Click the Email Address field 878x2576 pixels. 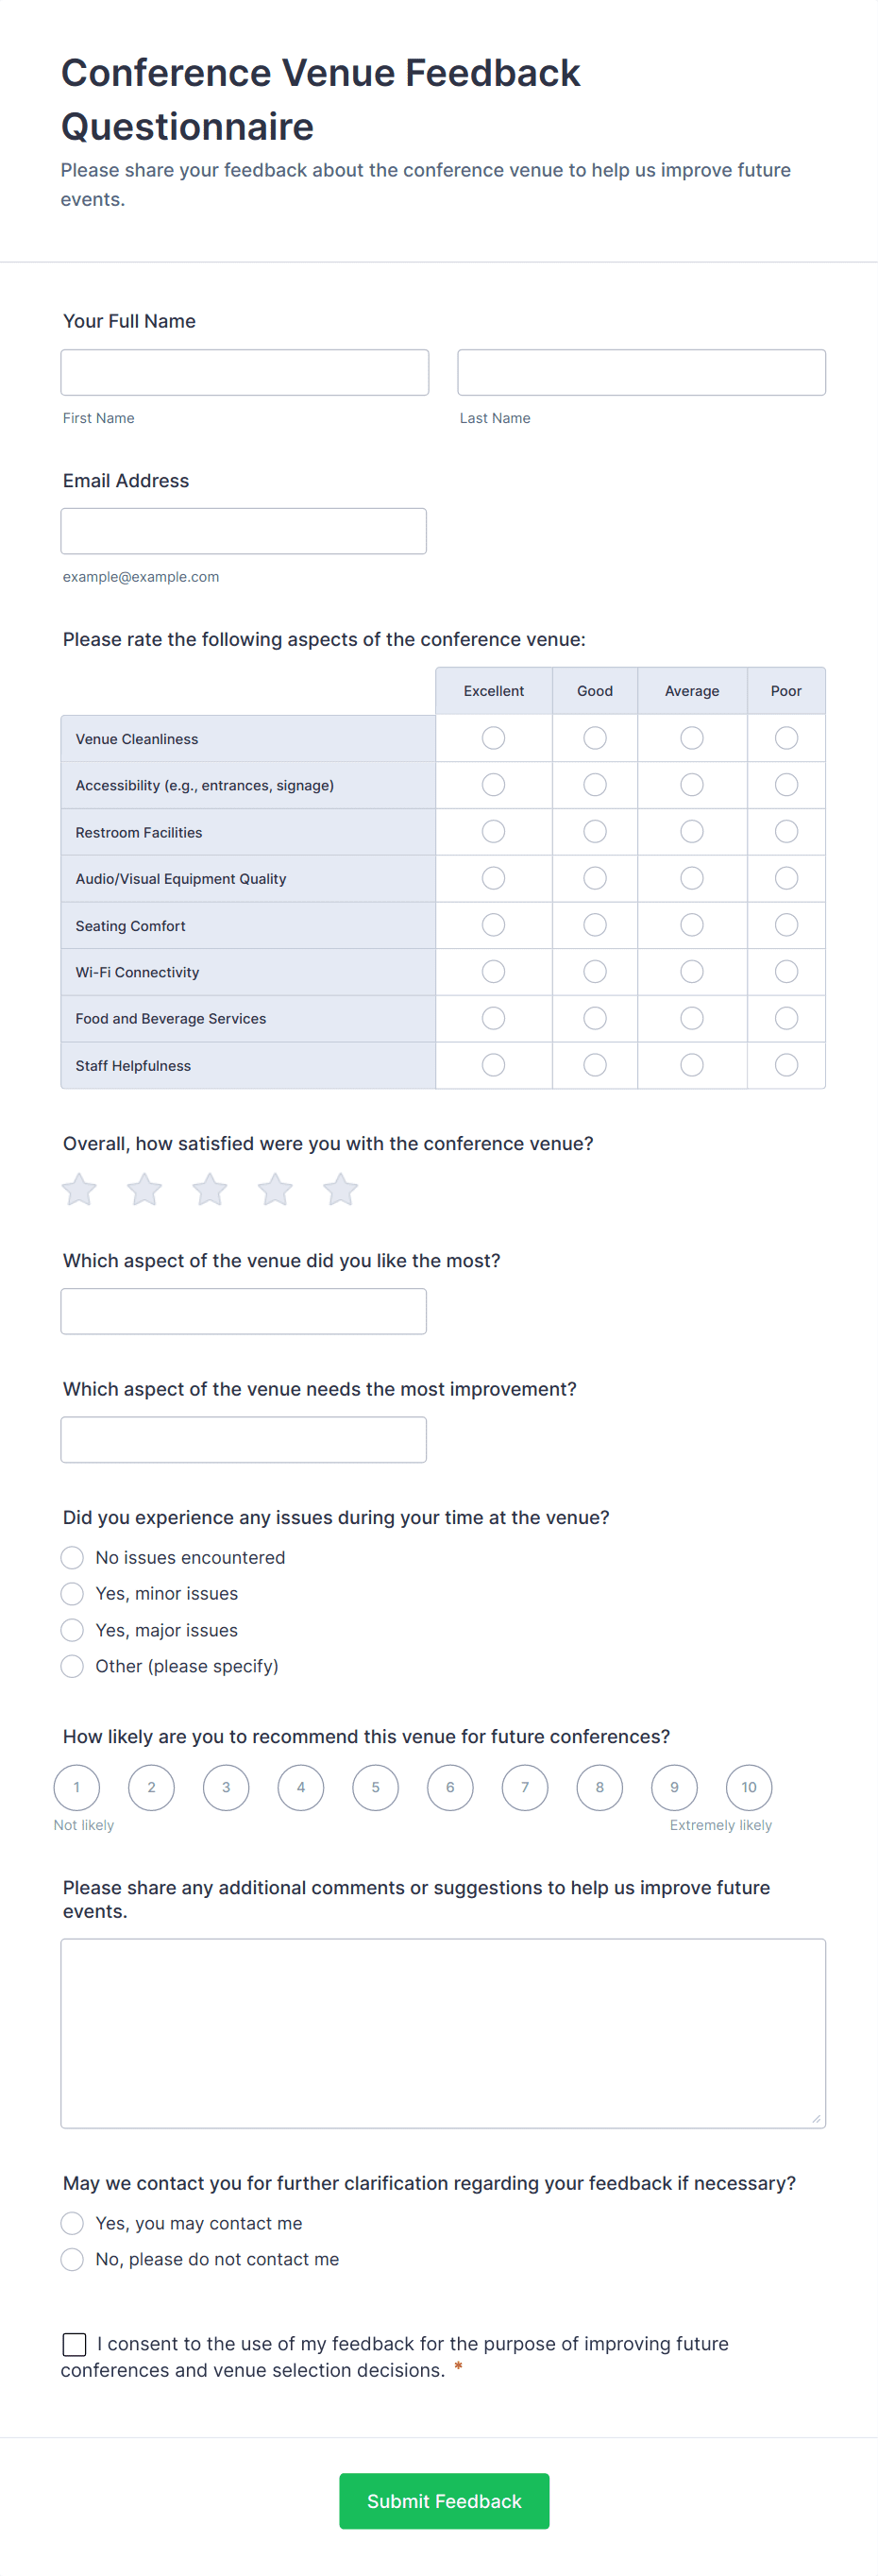pyautogui.click(x=243, y=530)
